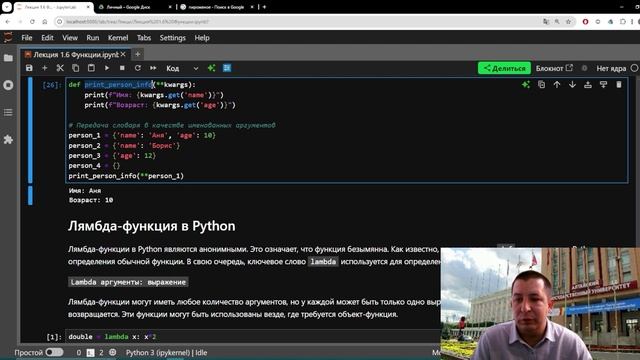640x360 pixels.
Task: Restart the kernel with the circular arrow icon
Action: point(138,68)
